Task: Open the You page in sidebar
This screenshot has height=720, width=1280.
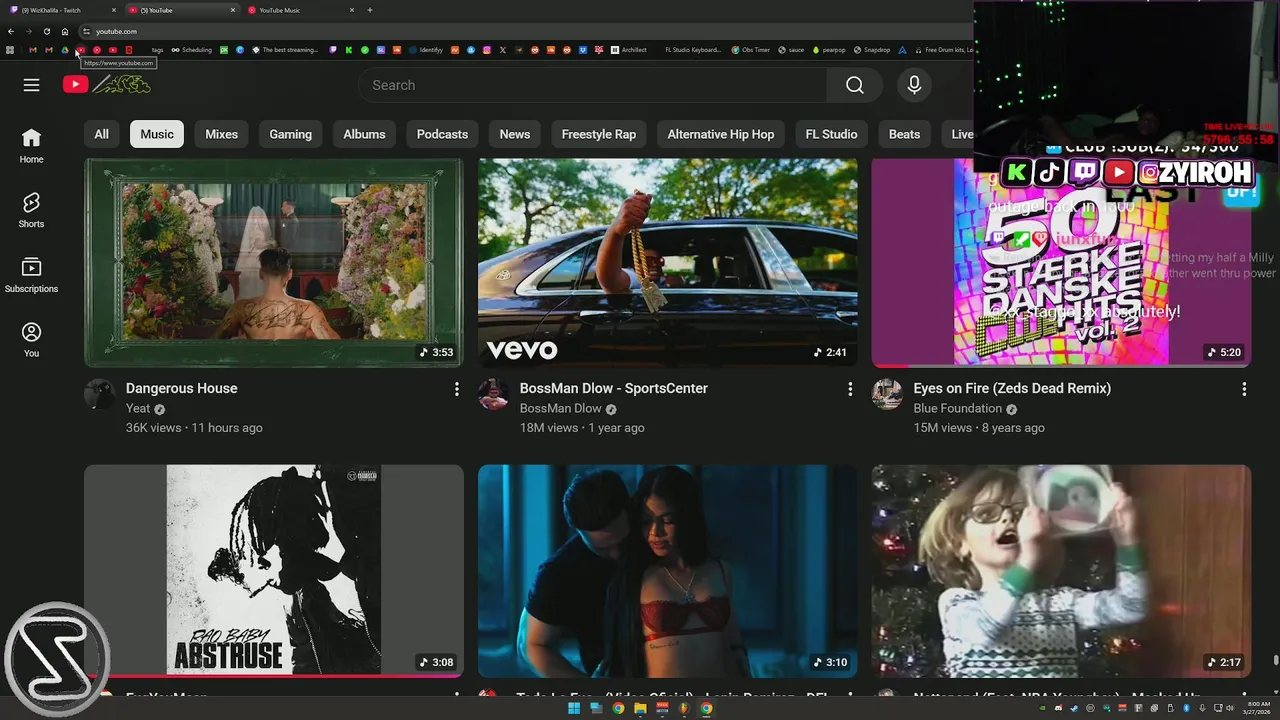Action: click(x=31, y=340)
